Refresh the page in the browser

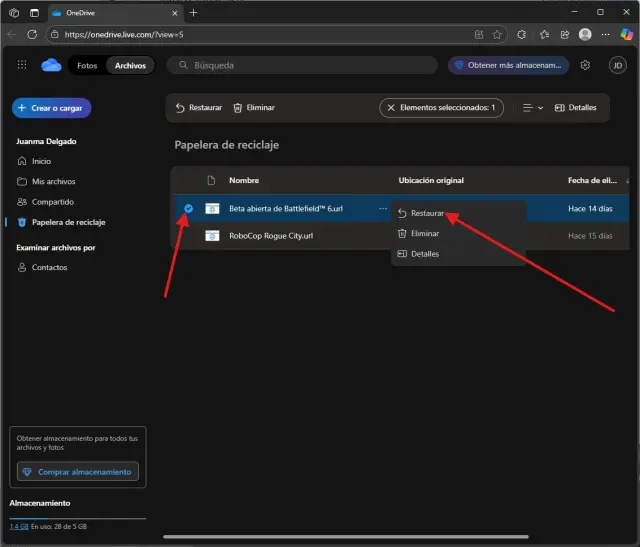pyautogui.click(x=31, y=34)
